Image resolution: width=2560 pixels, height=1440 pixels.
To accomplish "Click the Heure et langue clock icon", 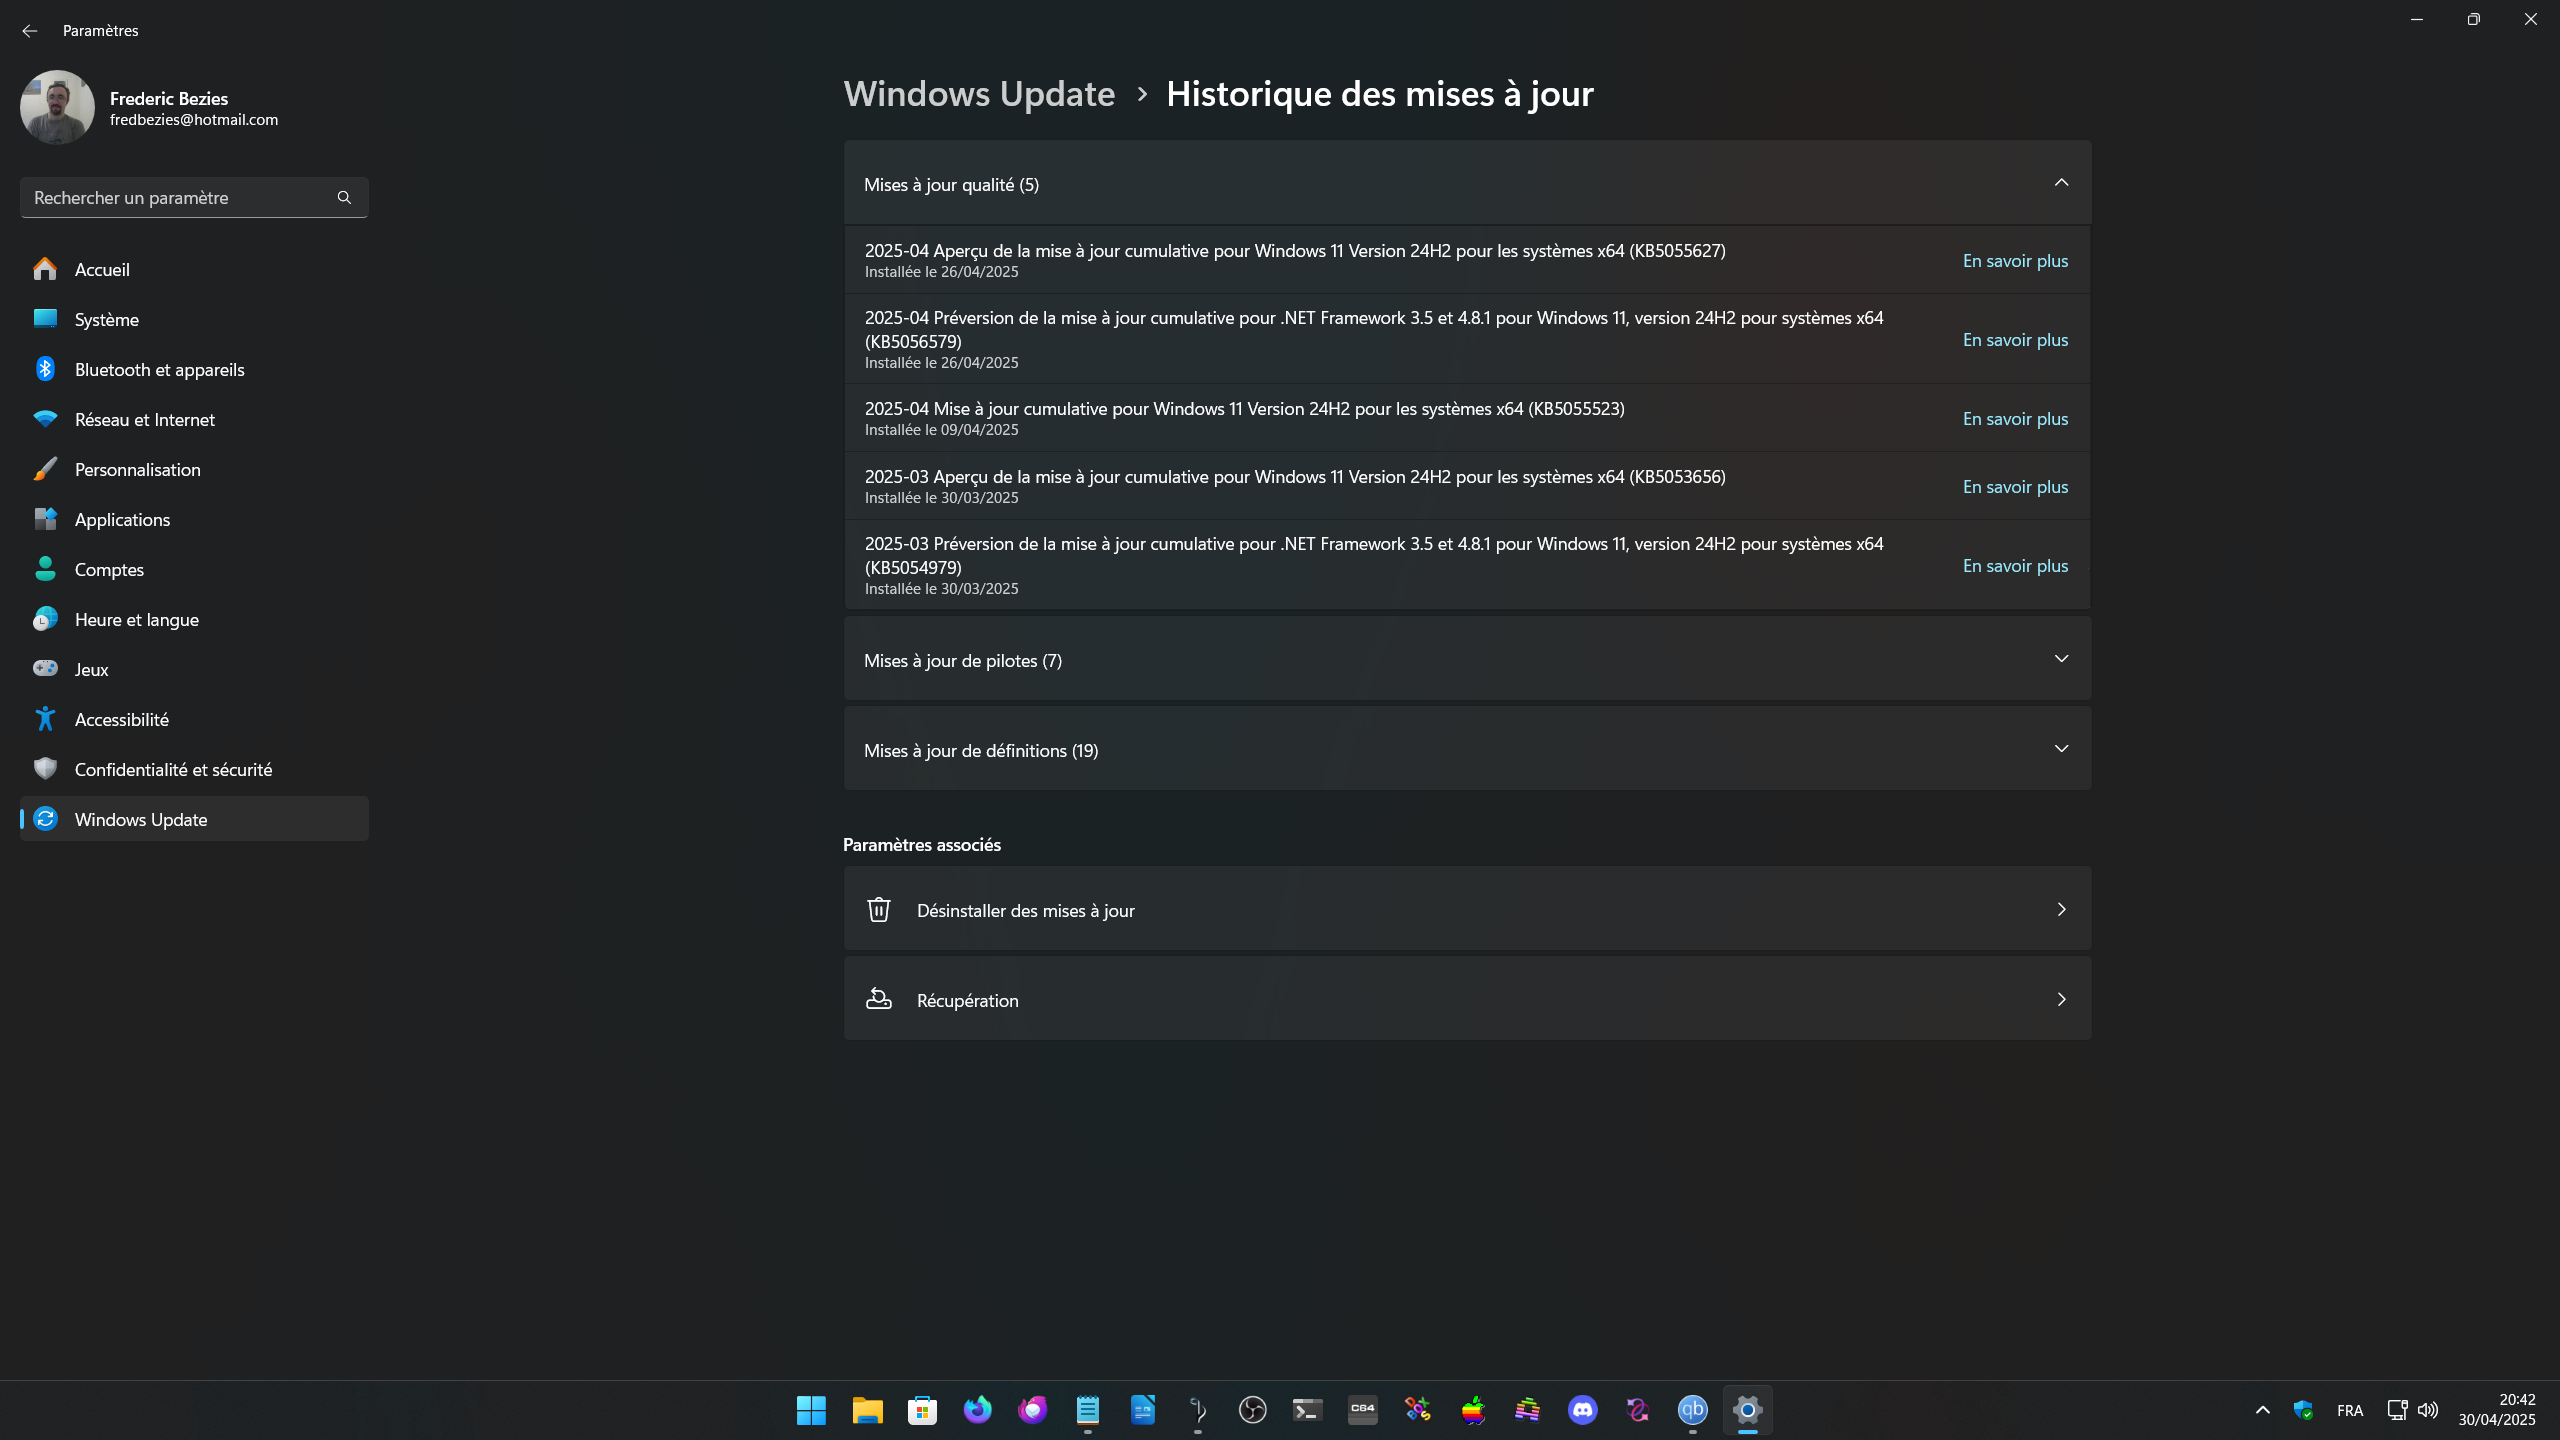I will (45, 619).
